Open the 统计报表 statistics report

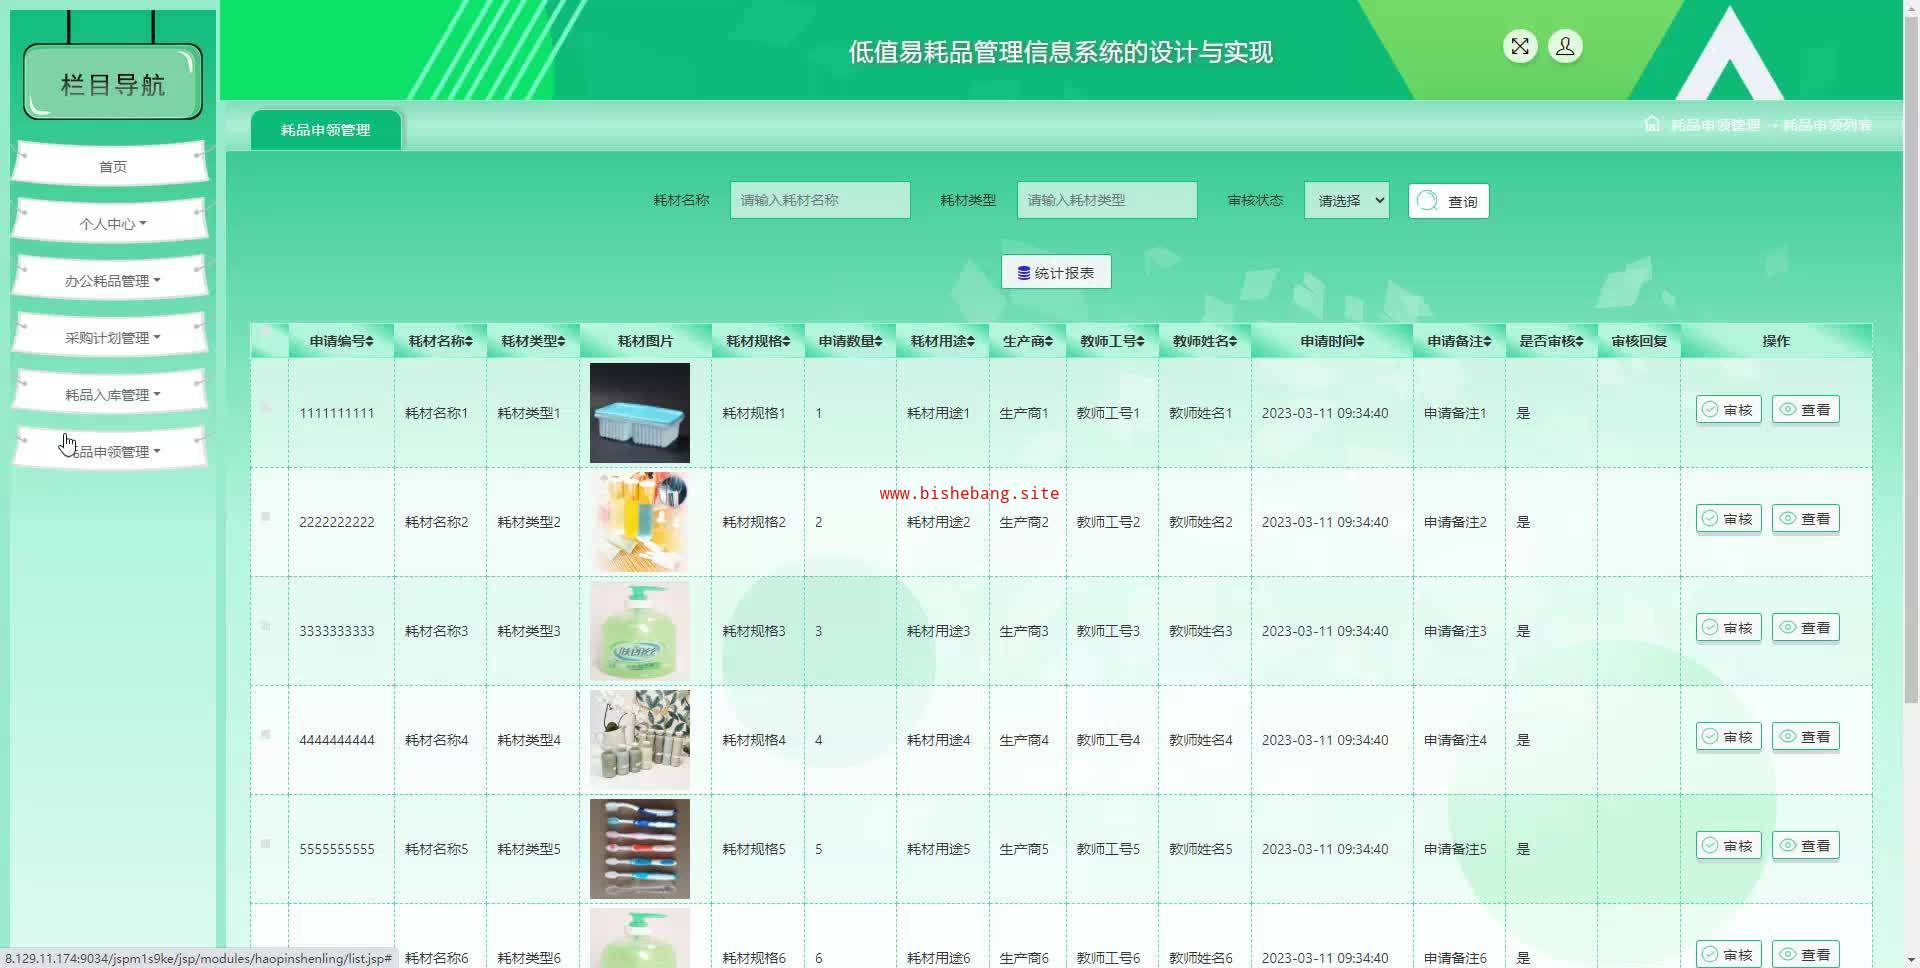(1056, 272)
